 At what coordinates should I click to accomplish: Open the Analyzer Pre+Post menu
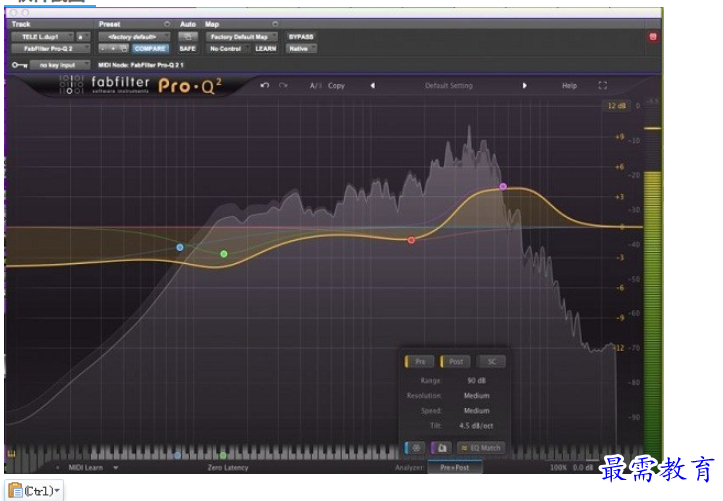[455, 467]
